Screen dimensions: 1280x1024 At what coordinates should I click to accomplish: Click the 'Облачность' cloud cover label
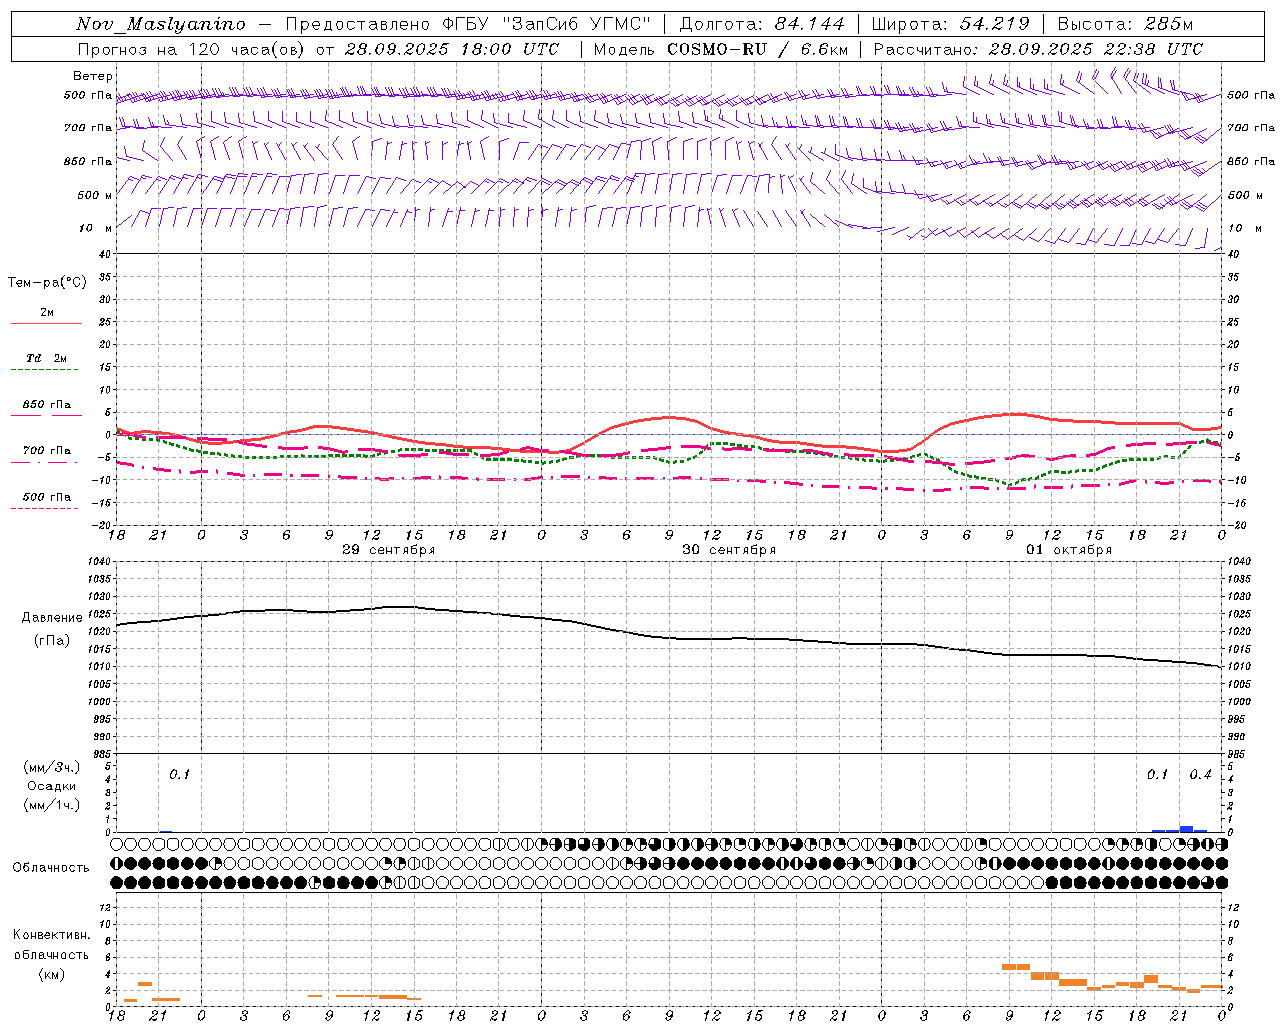pos(51,868)
